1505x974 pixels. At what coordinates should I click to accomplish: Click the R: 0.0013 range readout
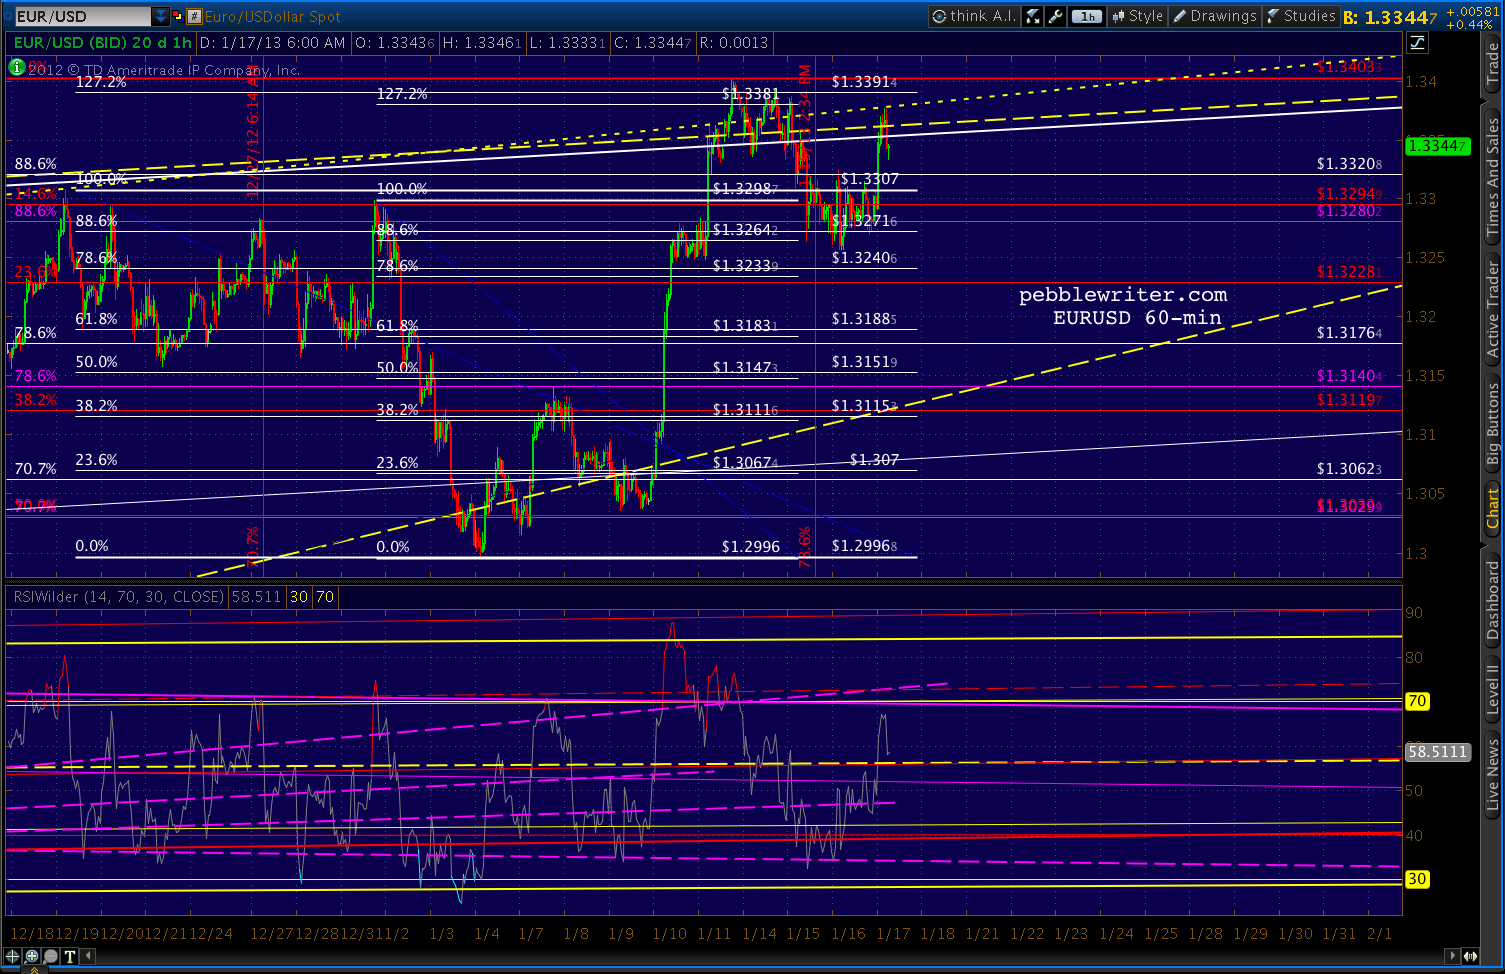[733, 43]
